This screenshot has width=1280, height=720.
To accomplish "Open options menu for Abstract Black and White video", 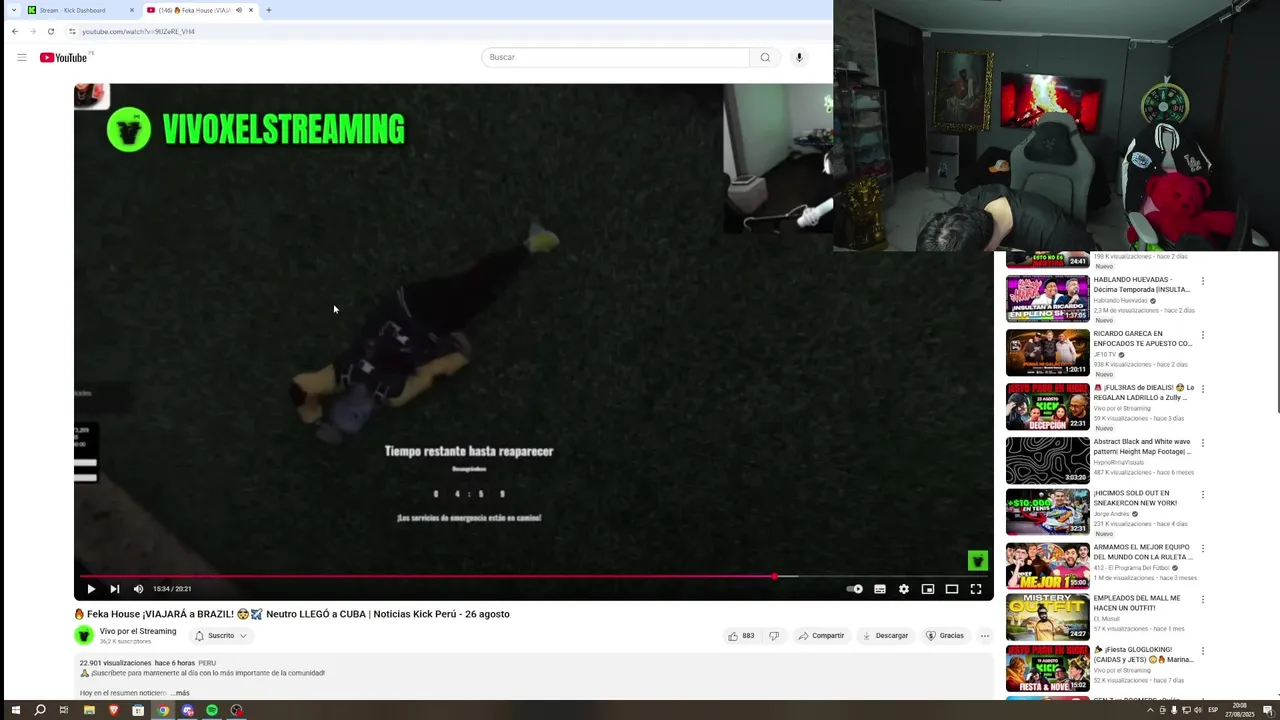I will (x=1203, y=443).
